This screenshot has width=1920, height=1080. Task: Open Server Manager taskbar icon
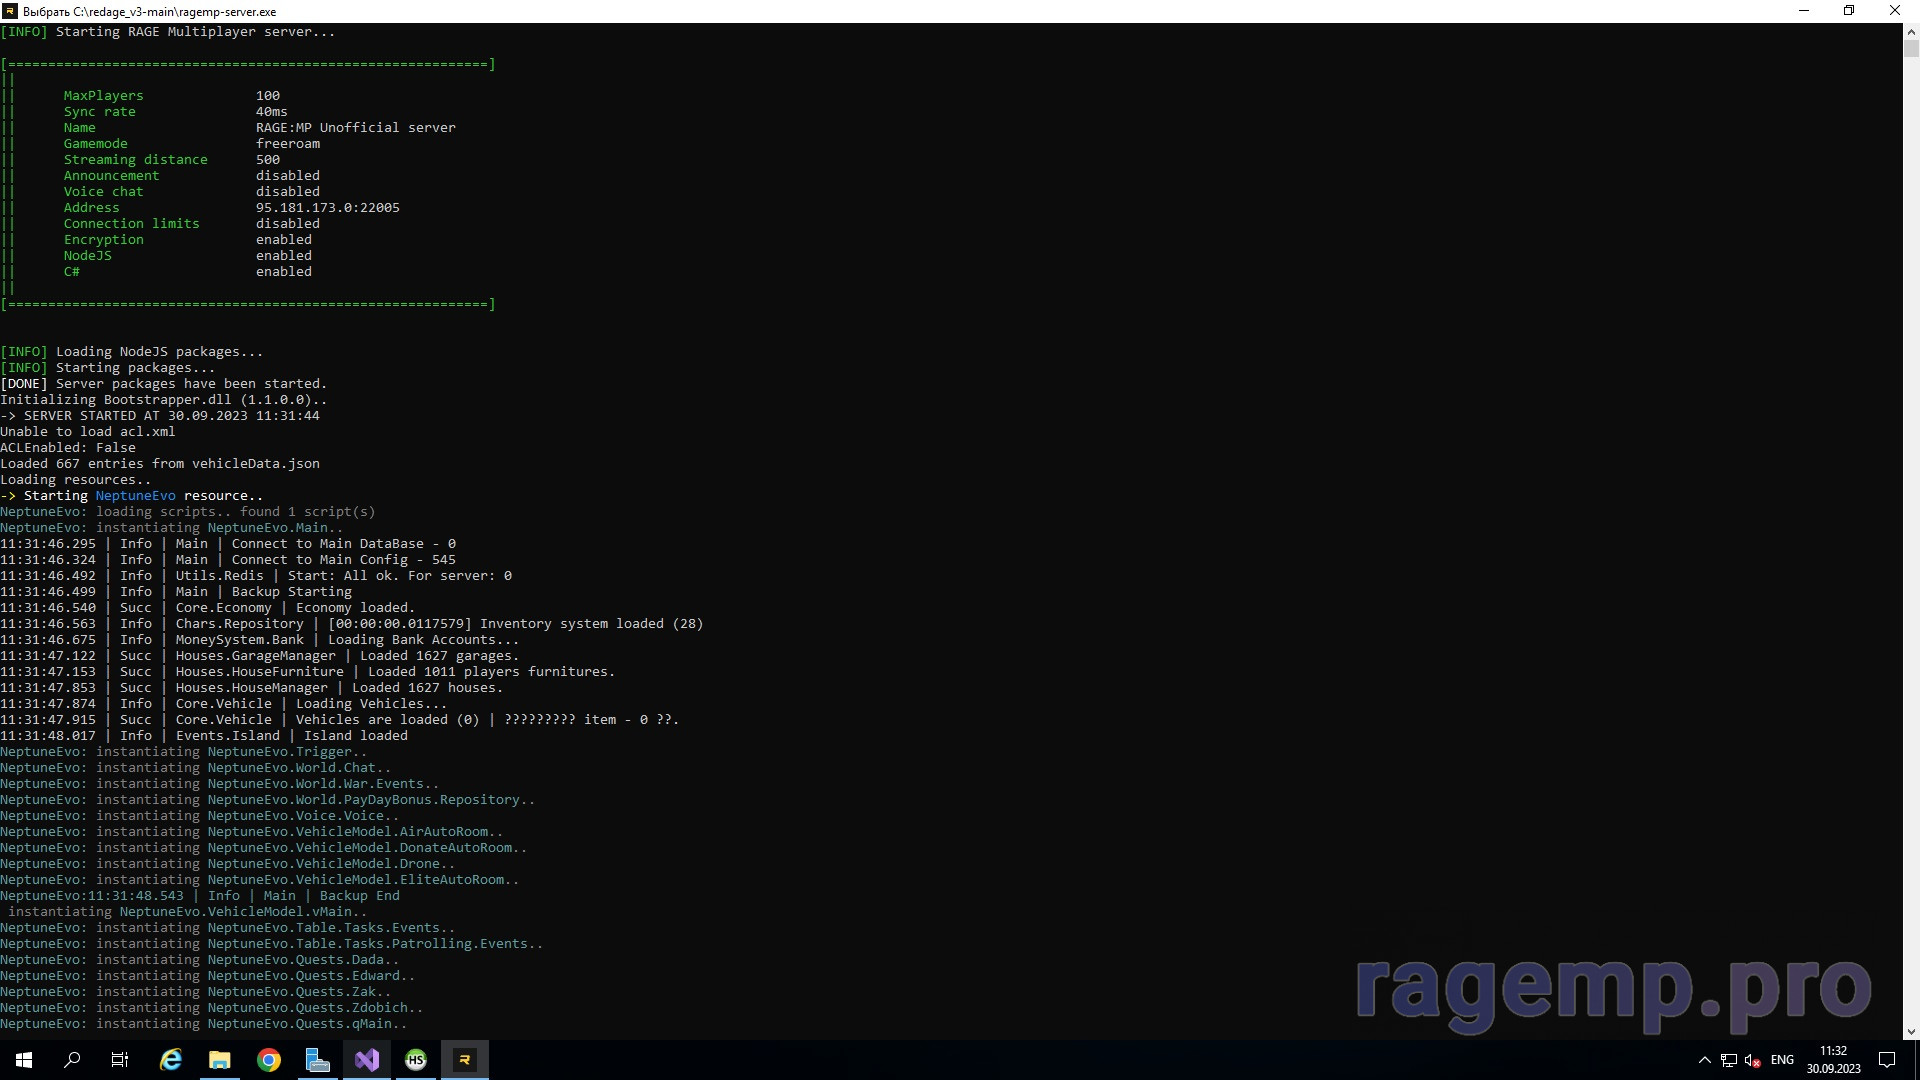317,1060
